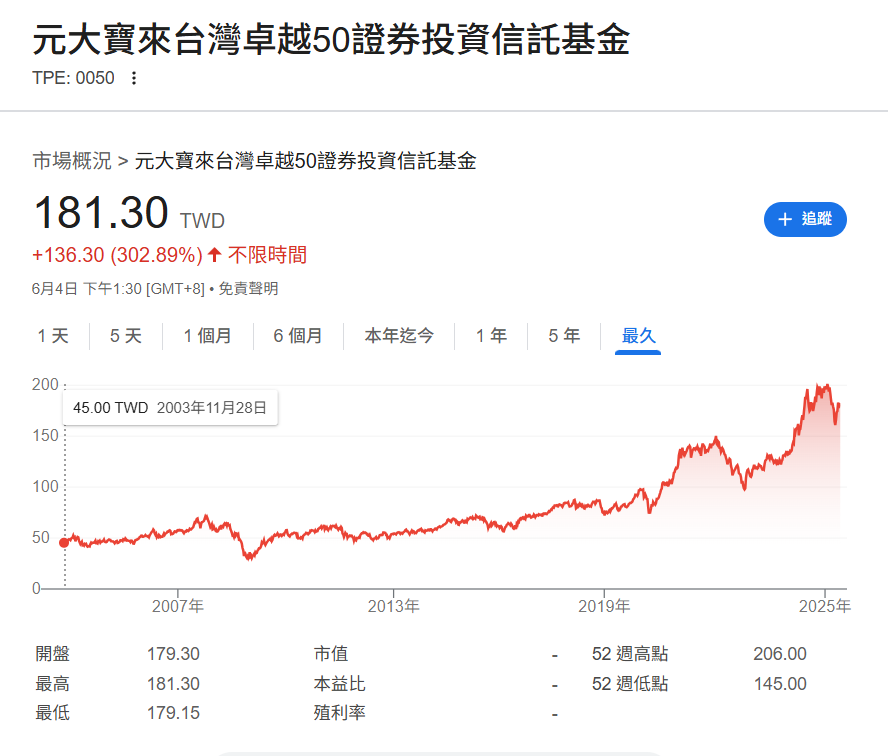888x756 pixels.
Task: Click the large page heading with the fund name
Action: (x=331, y=40)
